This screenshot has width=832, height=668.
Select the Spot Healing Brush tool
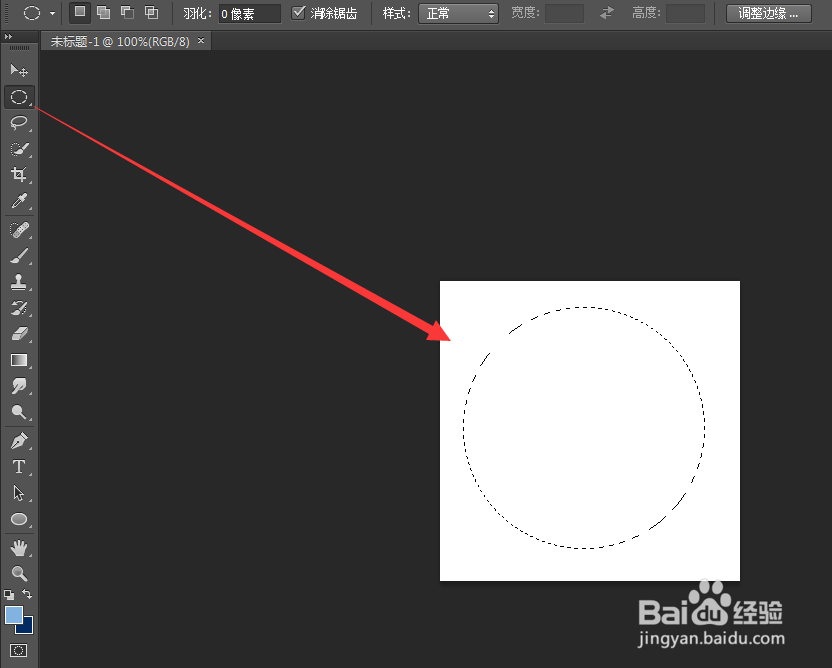pos(19,230)
